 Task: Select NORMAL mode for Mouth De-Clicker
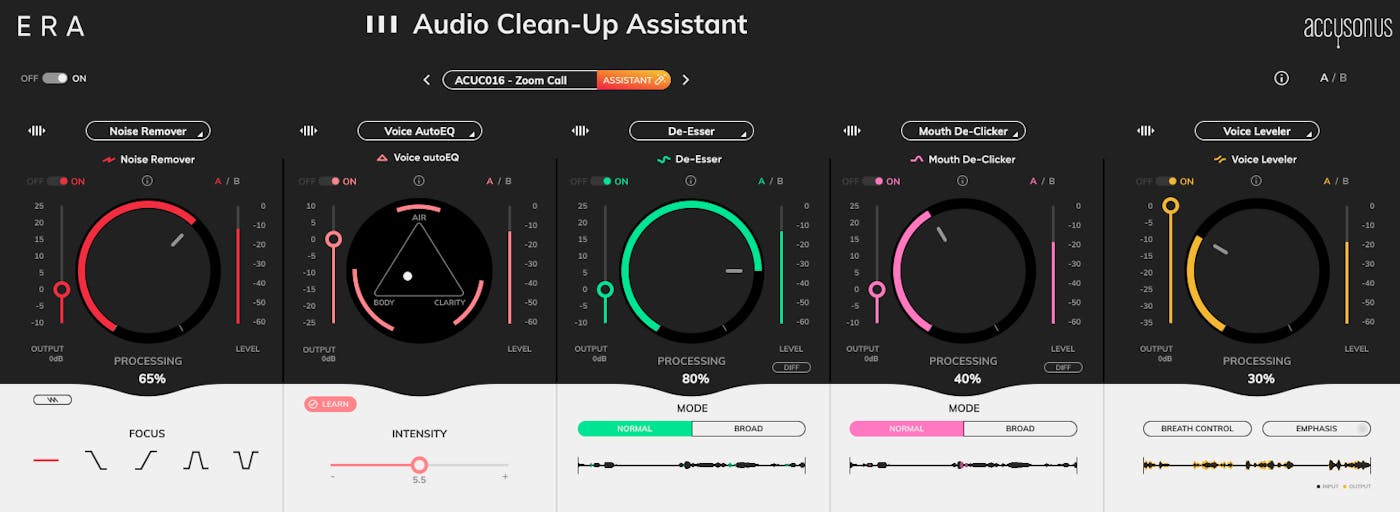click(906, 429)
